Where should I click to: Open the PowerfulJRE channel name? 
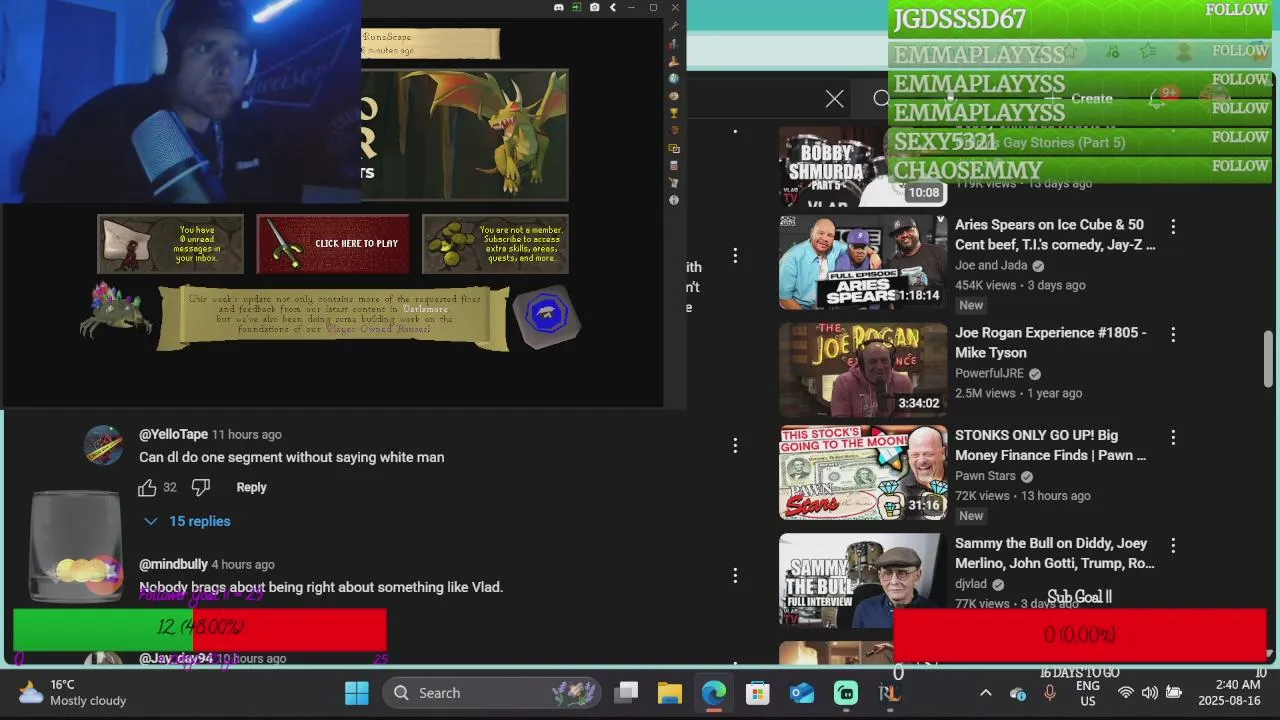pyautogui.click(x=989, y=373)
